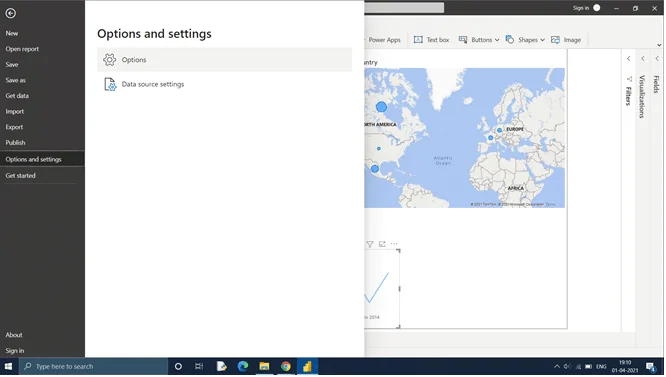Click the account avatar circle in the title bar
This screenshot has height=377, width=666.
(x=598, y=8)
